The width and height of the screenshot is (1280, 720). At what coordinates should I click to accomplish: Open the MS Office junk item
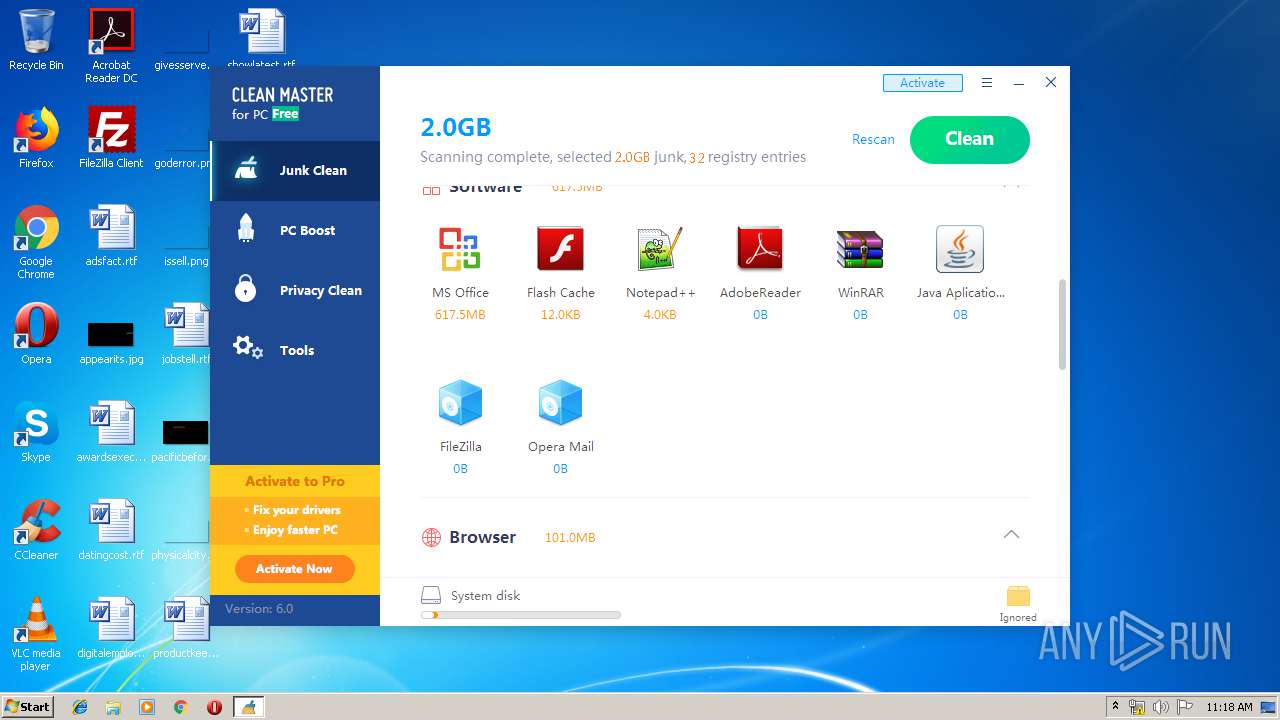tap(460, 249)
